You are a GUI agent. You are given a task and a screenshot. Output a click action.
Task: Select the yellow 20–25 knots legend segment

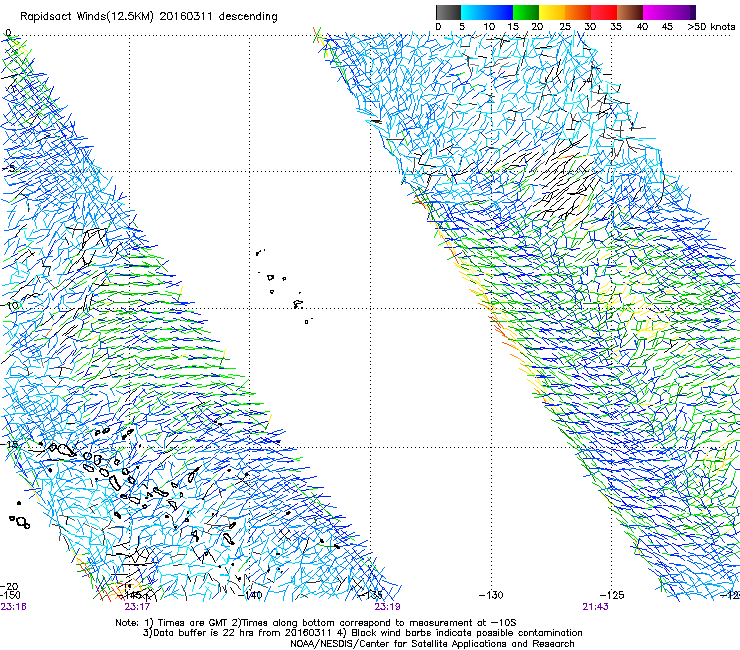pos(551,12)
